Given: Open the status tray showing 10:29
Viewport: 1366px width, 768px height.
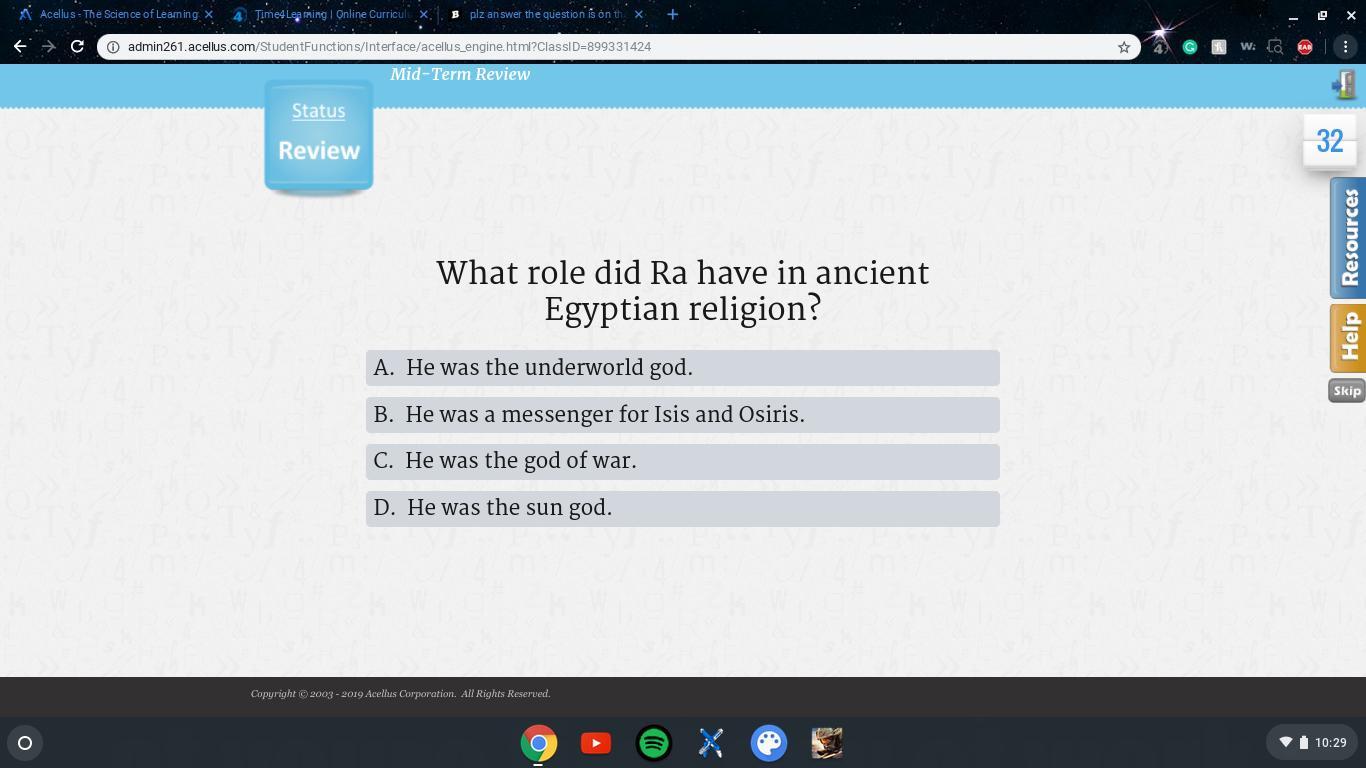Looking at the screenshot, I should coord(1313,743).
